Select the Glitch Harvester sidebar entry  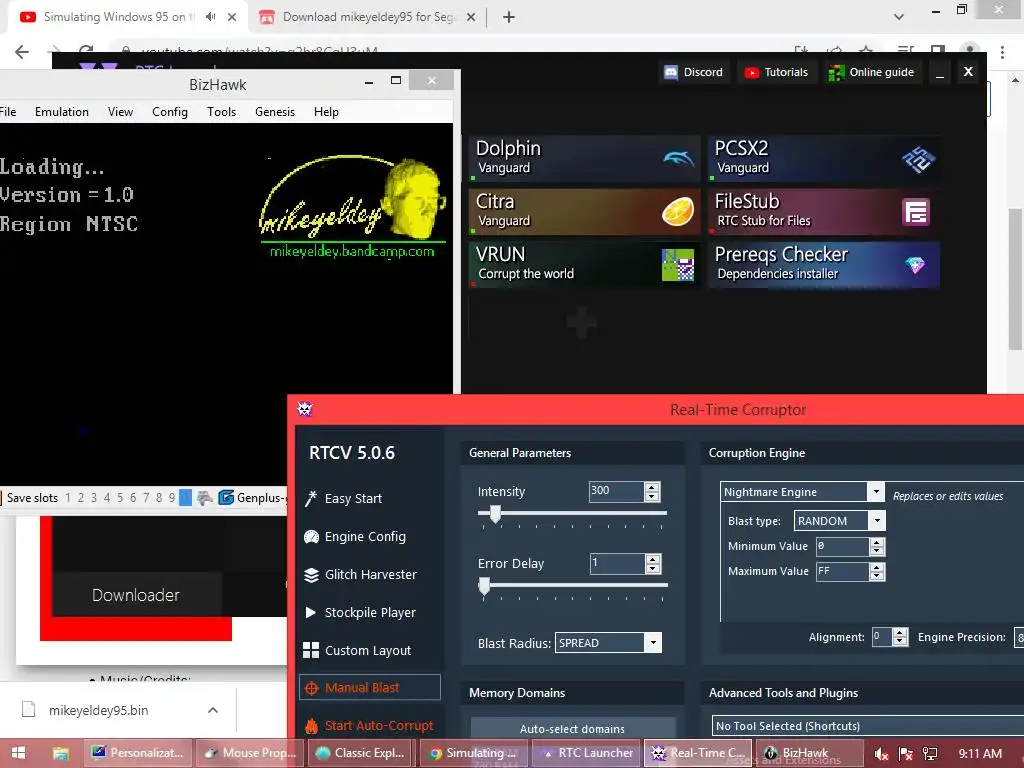point(370,575)
